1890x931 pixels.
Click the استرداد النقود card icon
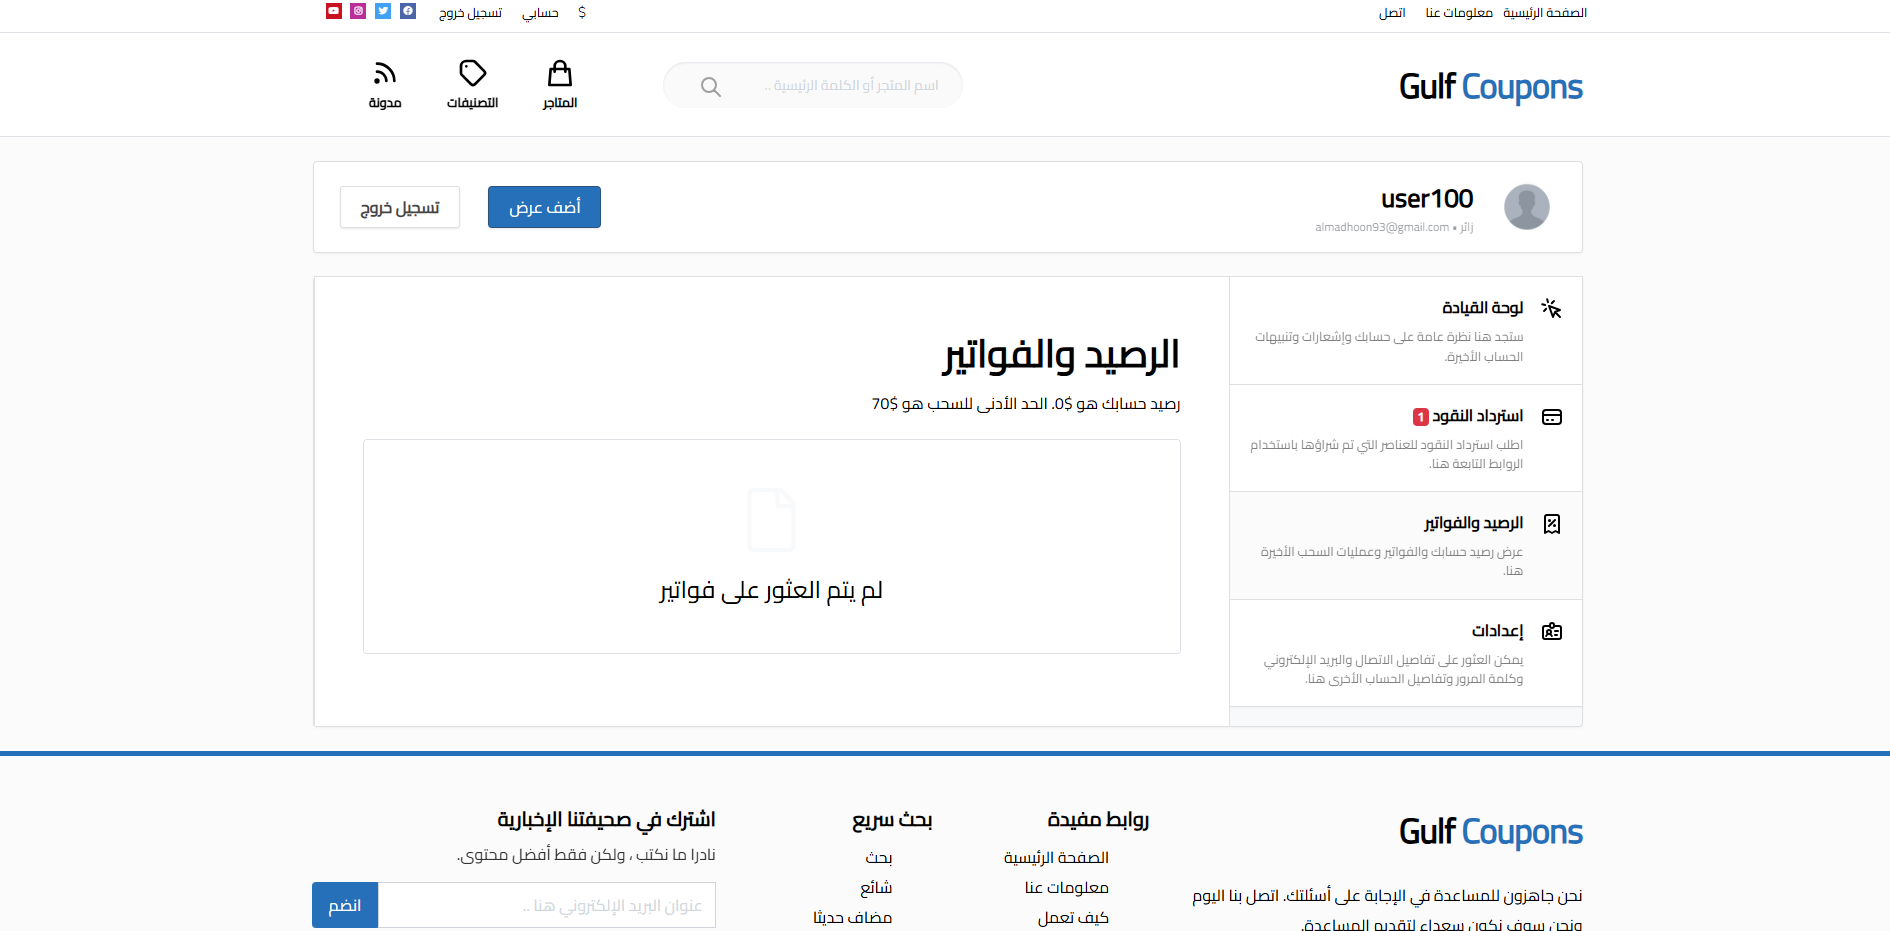[x=1552, y=417]
